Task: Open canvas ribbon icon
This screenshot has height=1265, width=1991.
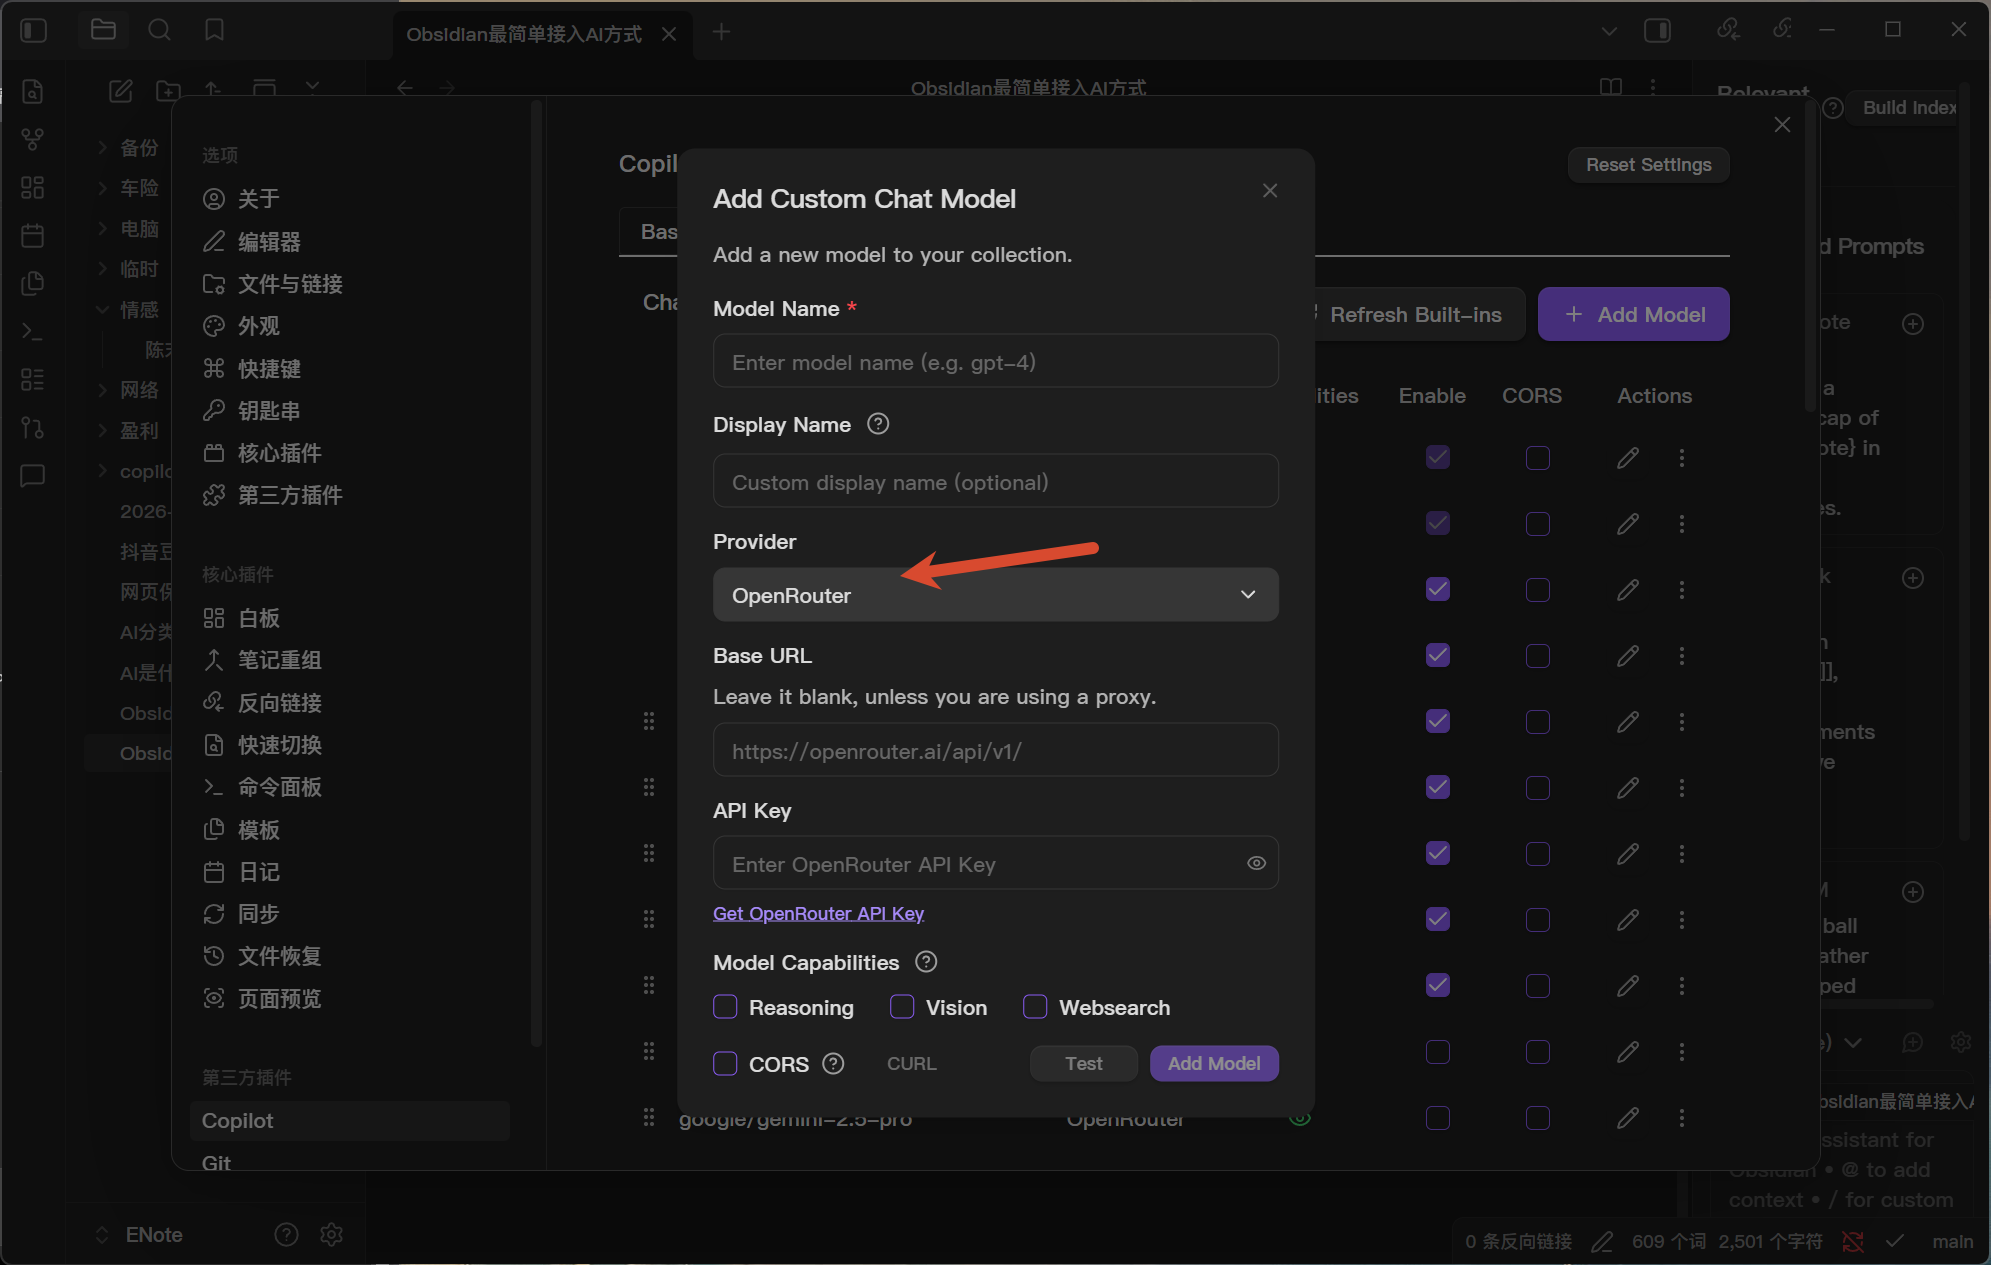Action: [x=33, y=187]
